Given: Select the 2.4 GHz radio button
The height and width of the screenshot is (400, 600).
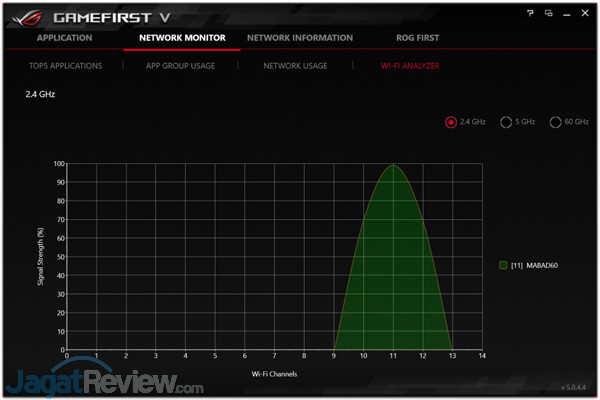Looking at the screenshot, I should click(451, 122).
